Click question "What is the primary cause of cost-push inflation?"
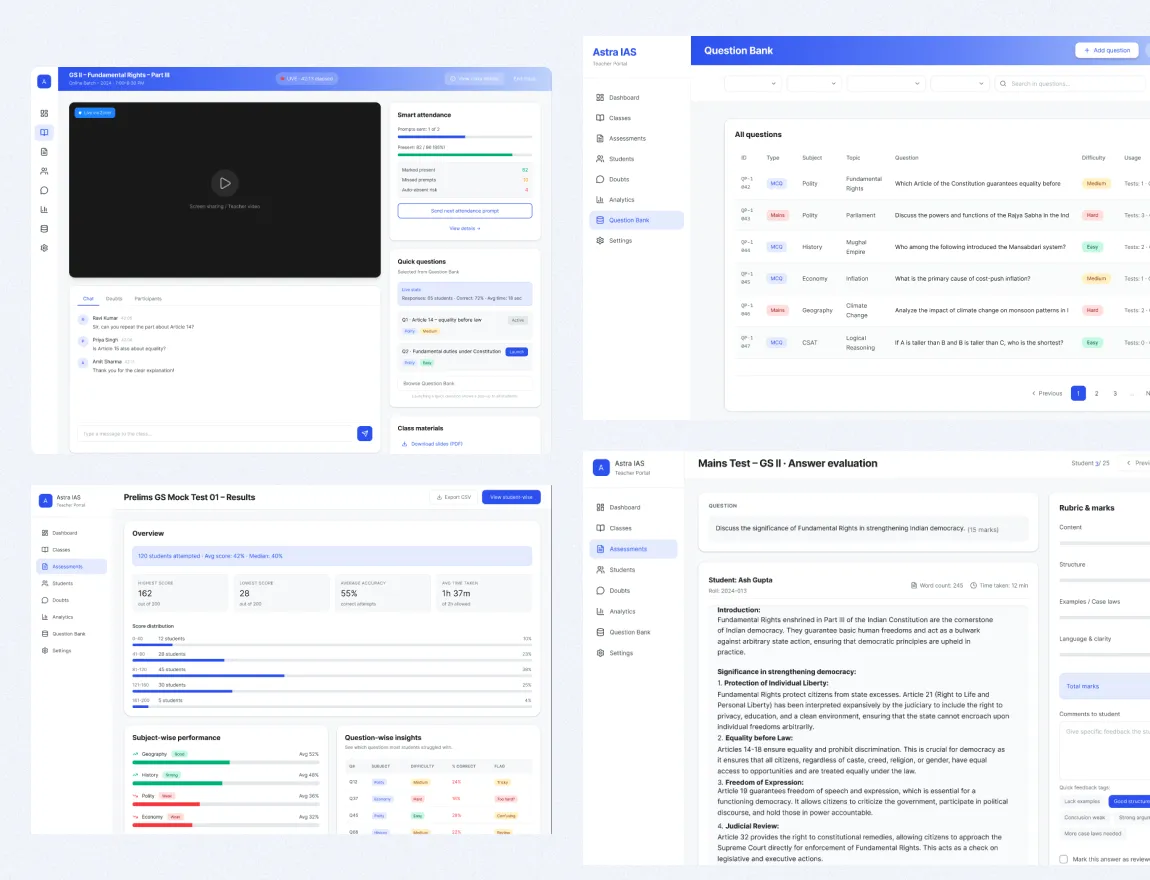 click(962, 279)
